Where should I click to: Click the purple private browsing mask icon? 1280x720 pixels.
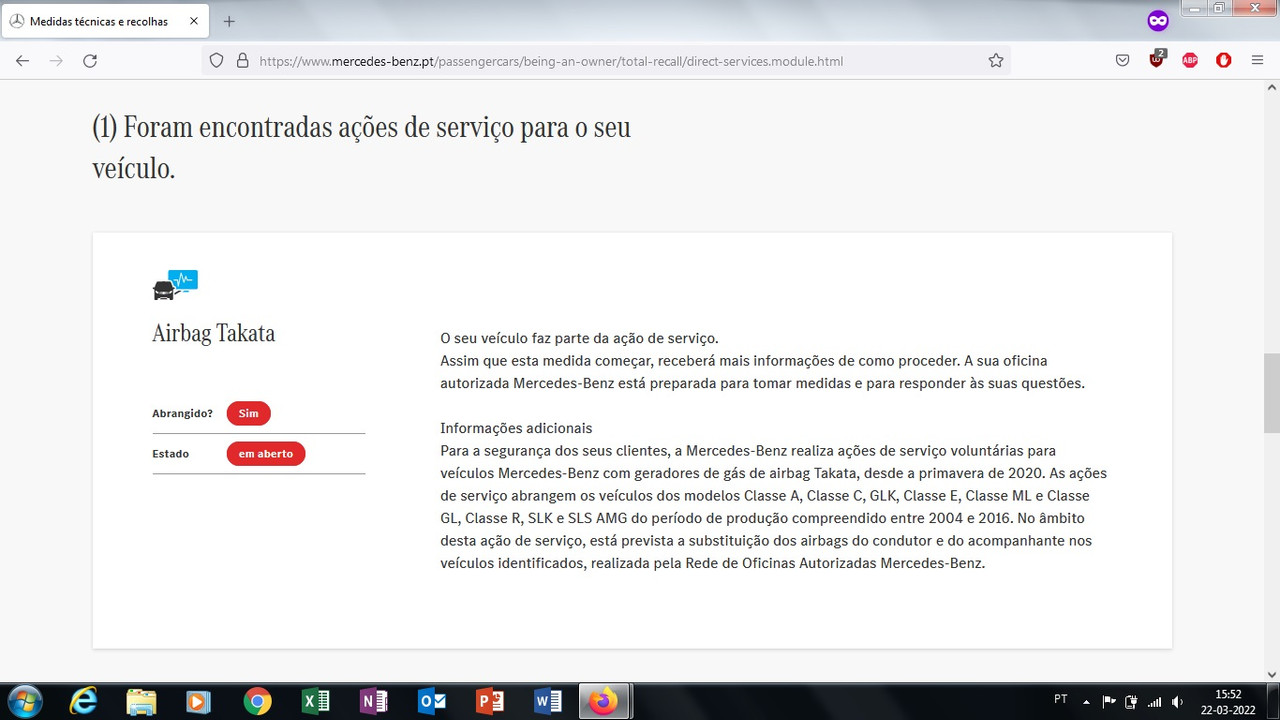pos(1158,21)
